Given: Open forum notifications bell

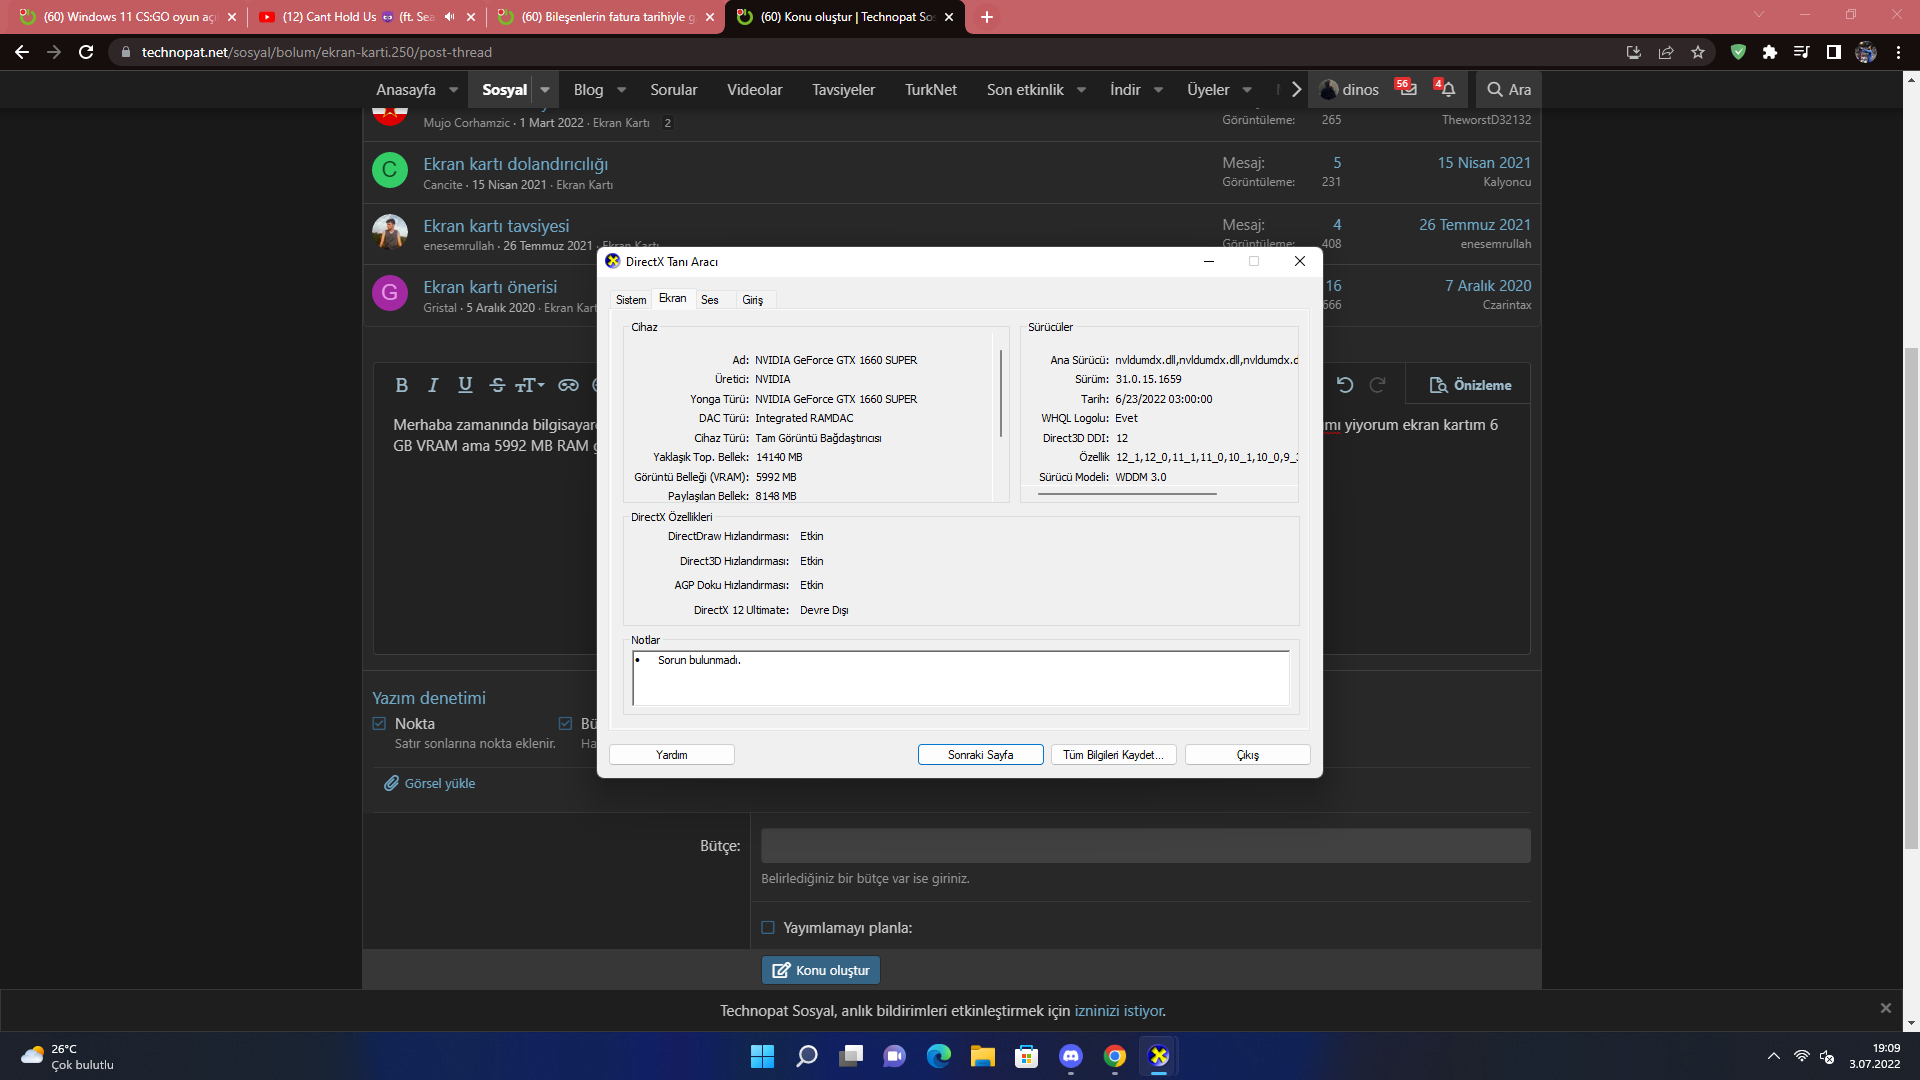Looking at the screenshot, I should [x=1446, y=89].
